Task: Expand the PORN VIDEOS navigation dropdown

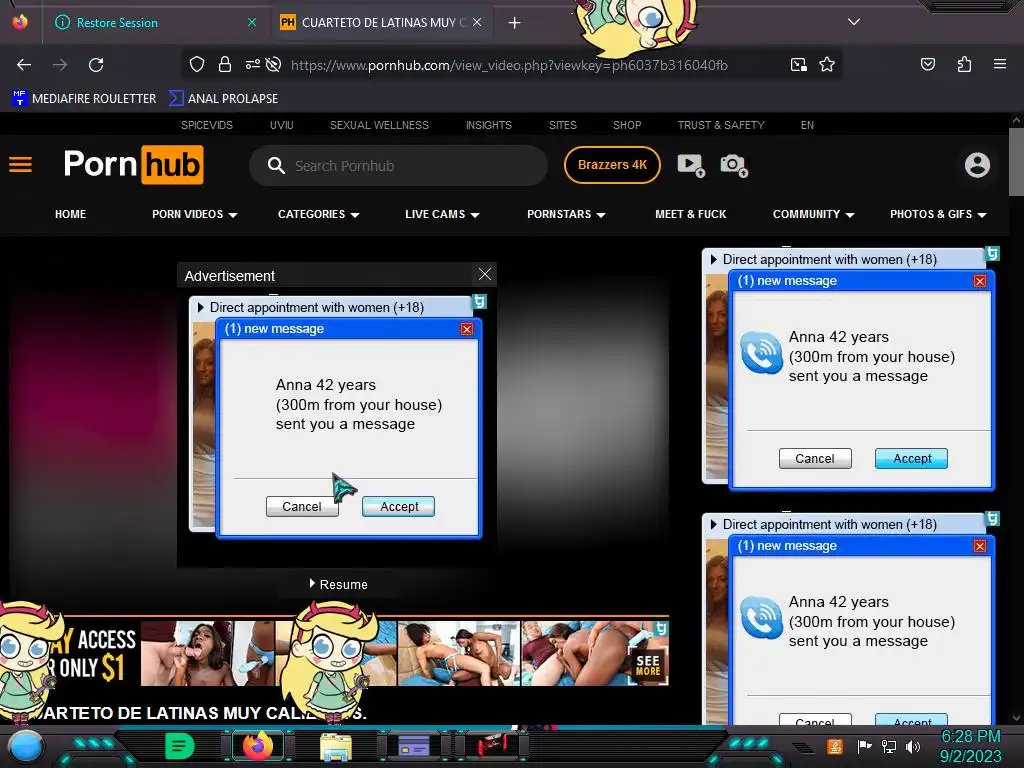Action: coord(195,214)
